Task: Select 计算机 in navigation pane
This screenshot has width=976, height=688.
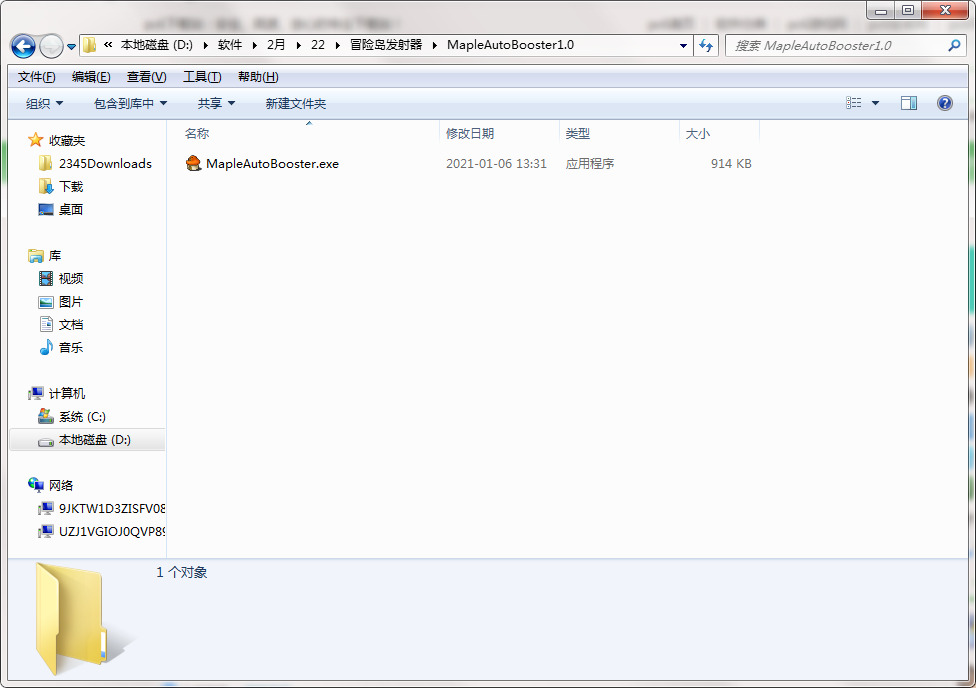Action: click(x=67, y=394)
